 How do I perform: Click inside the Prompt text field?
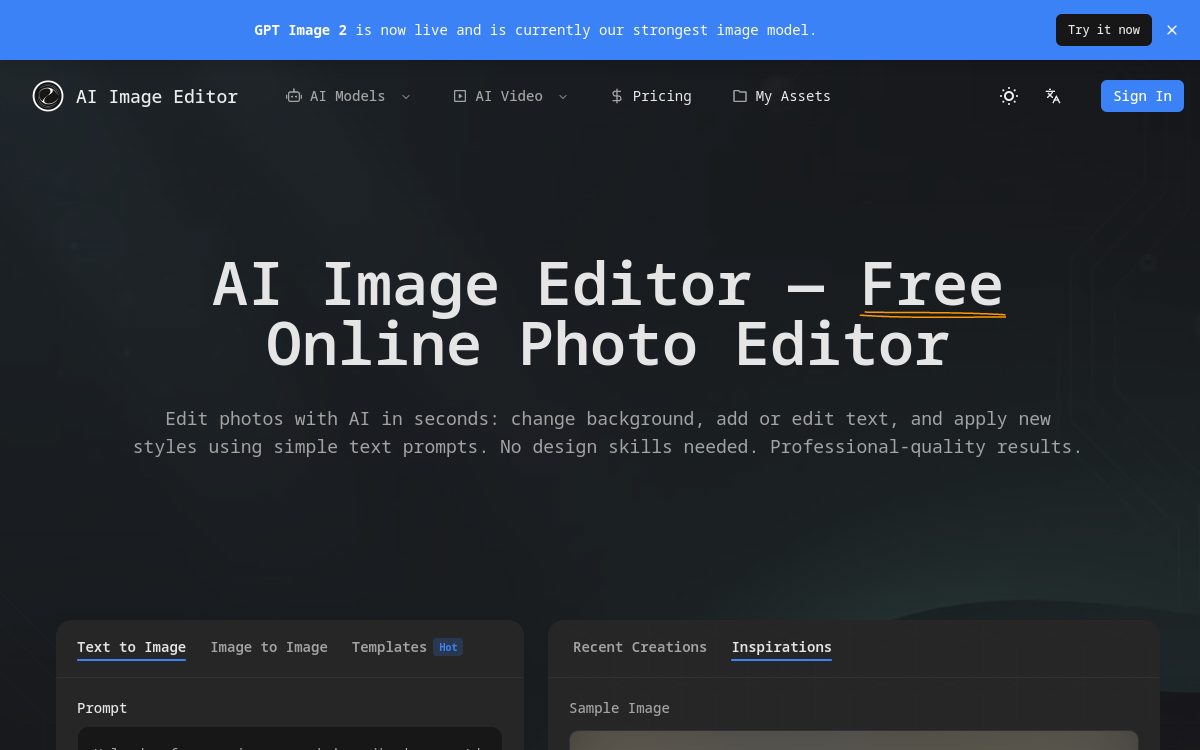coord(290,739)
